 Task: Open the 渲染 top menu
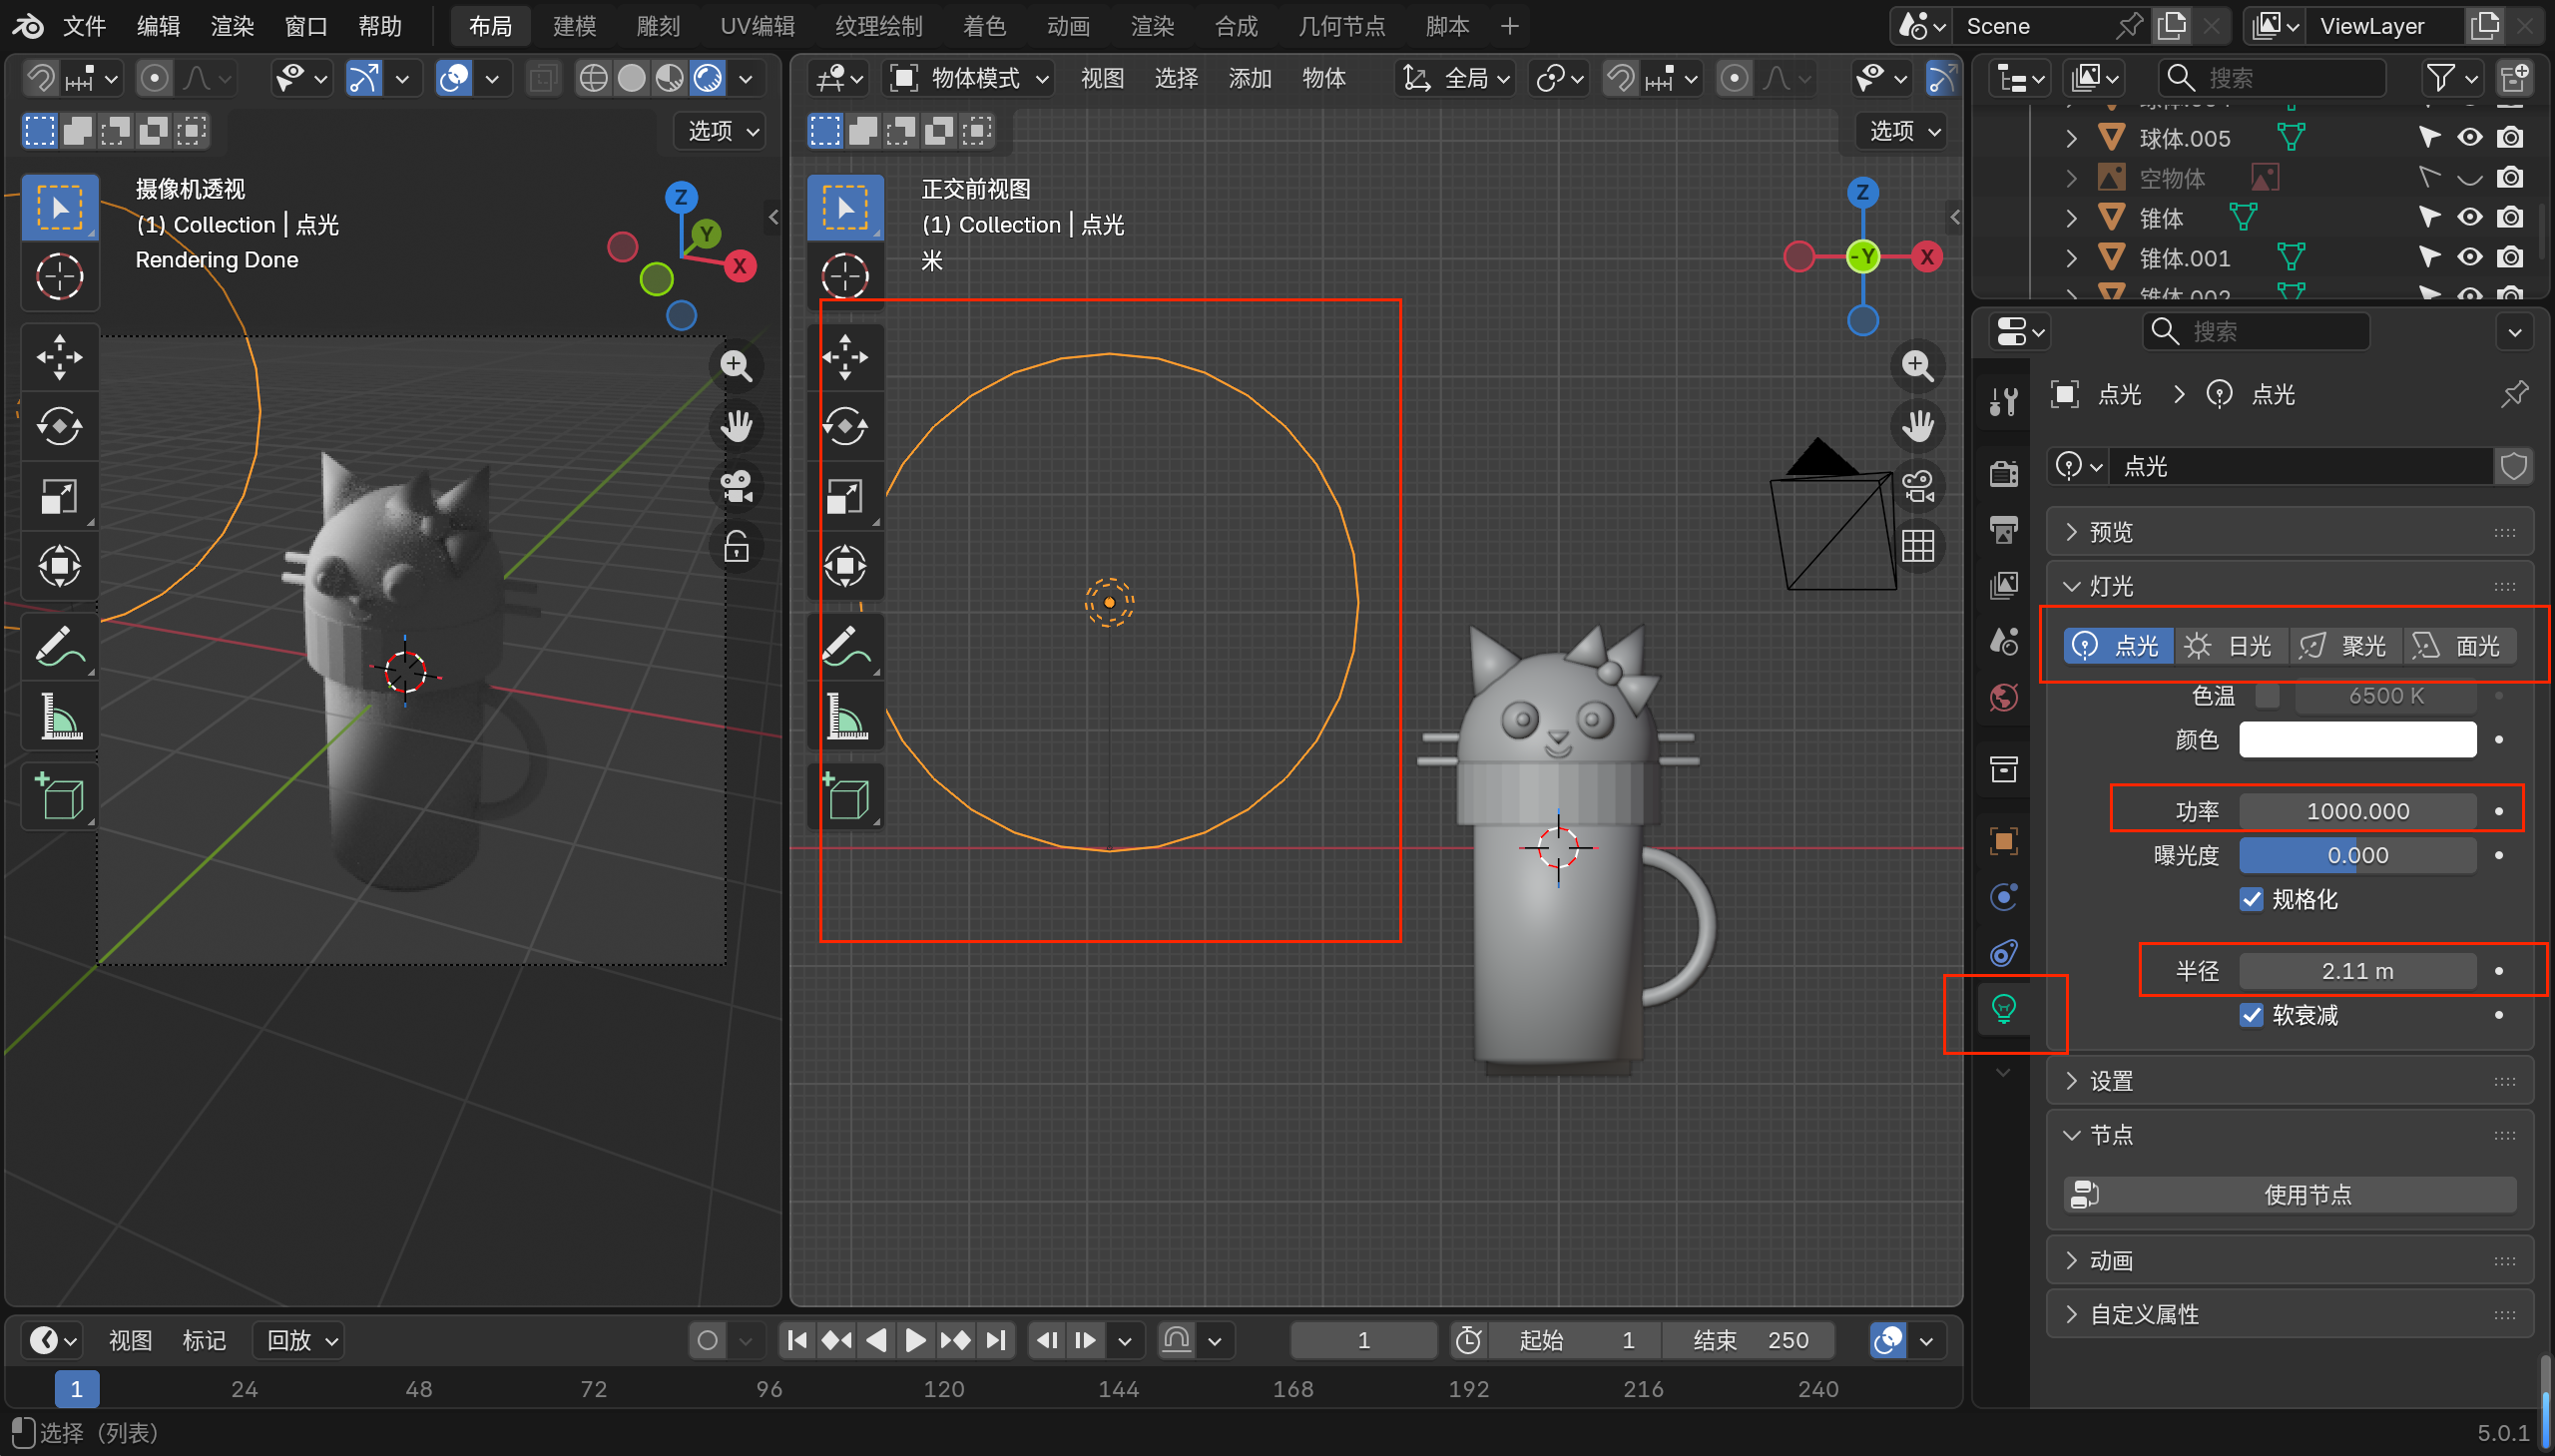click(232, 26)
